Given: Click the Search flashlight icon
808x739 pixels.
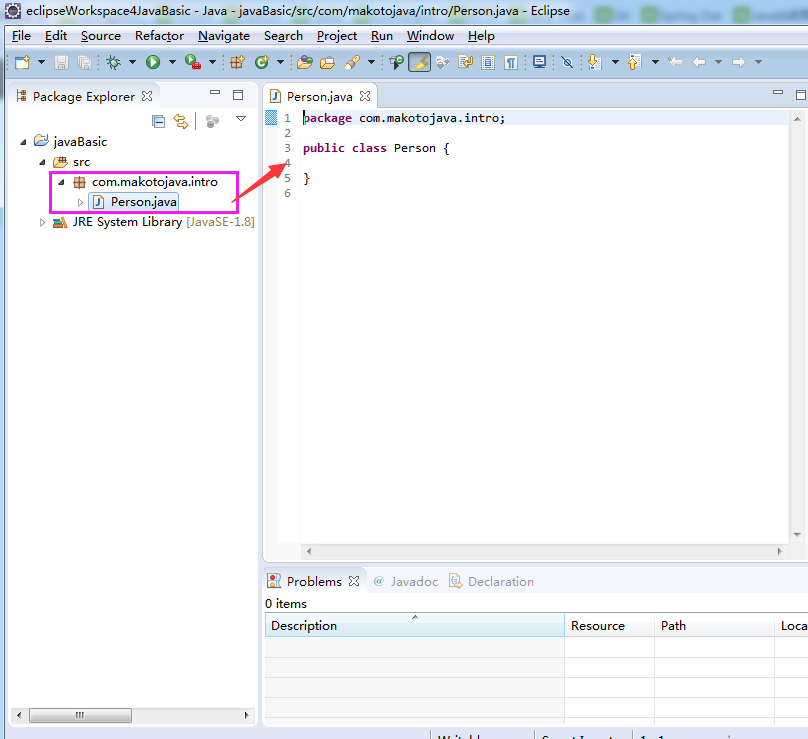Looking at the screenshot, I should (352, 62).
